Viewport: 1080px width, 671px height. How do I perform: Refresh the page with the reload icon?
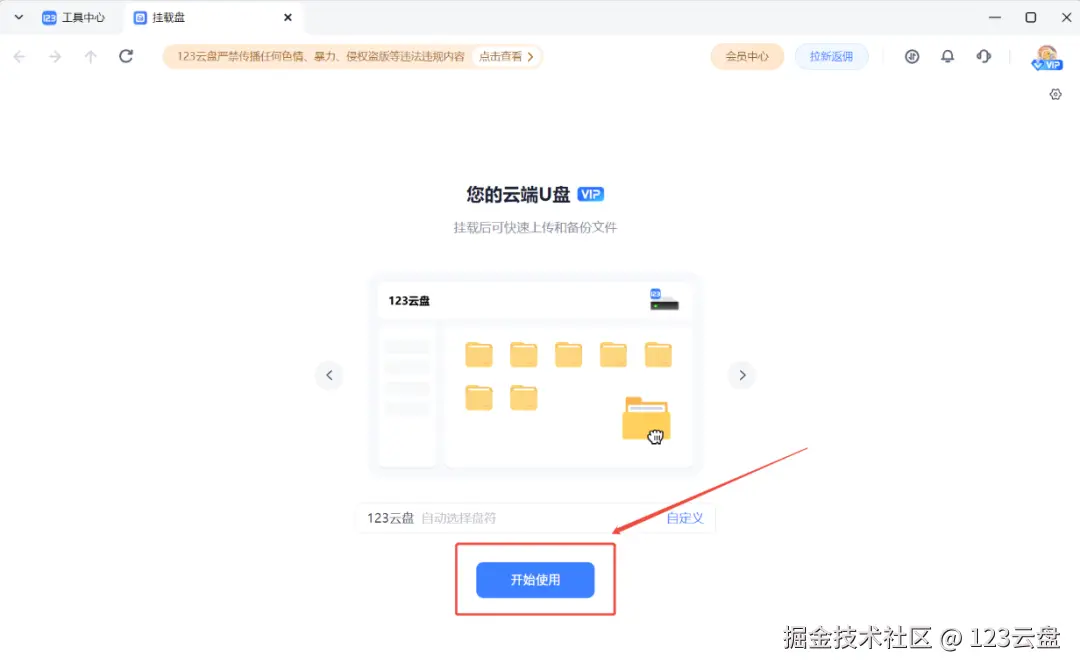126,56
